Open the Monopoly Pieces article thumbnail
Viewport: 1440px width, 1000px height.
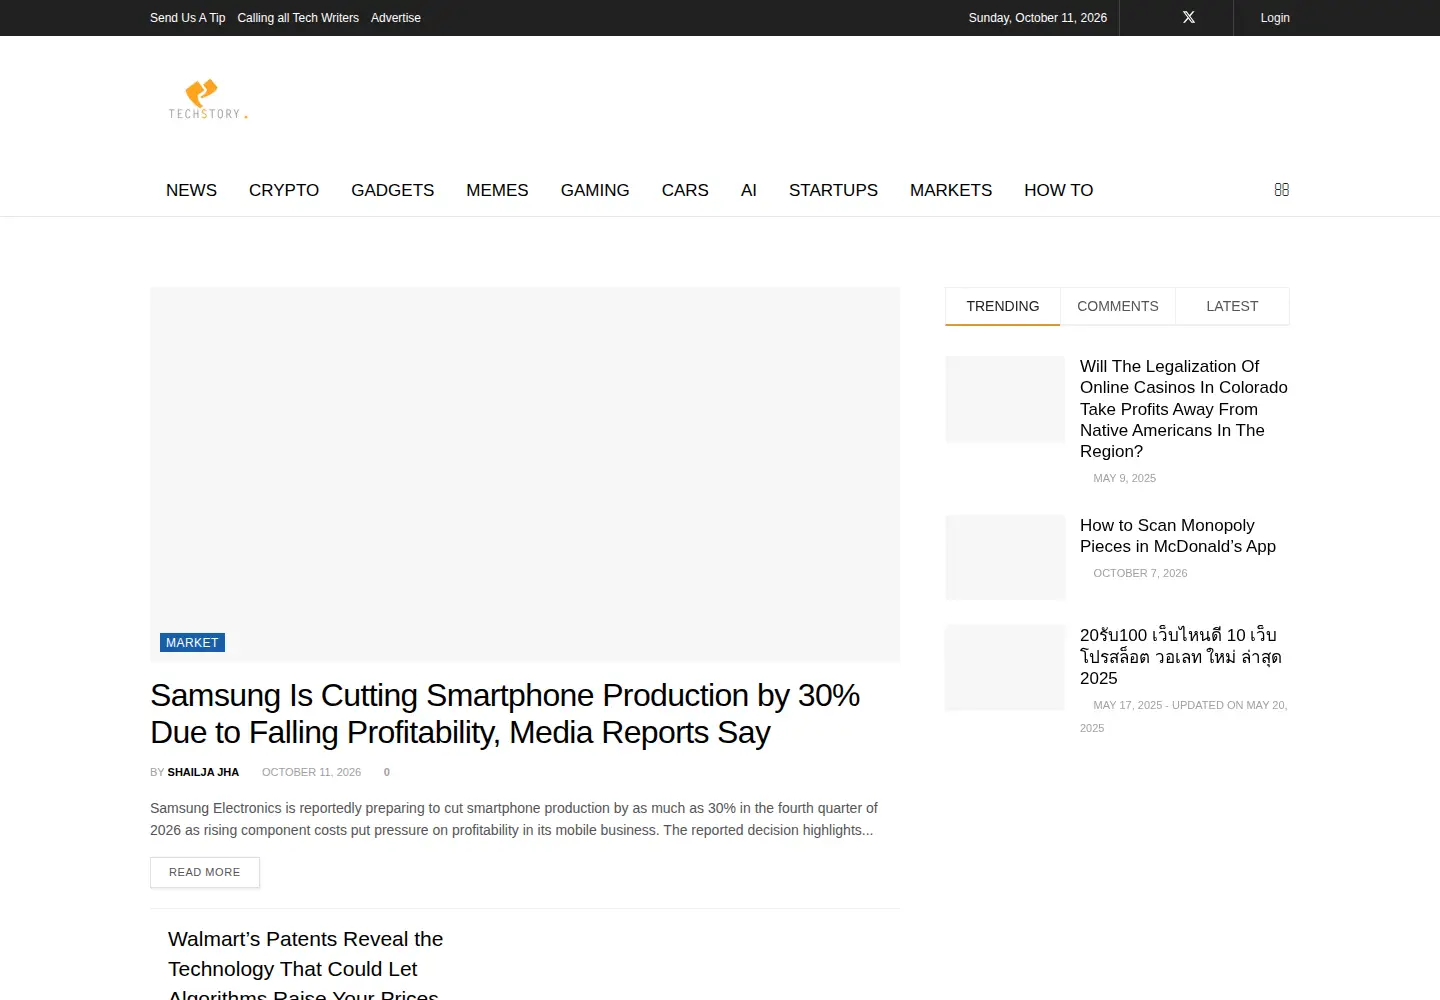coord(1005,558)
